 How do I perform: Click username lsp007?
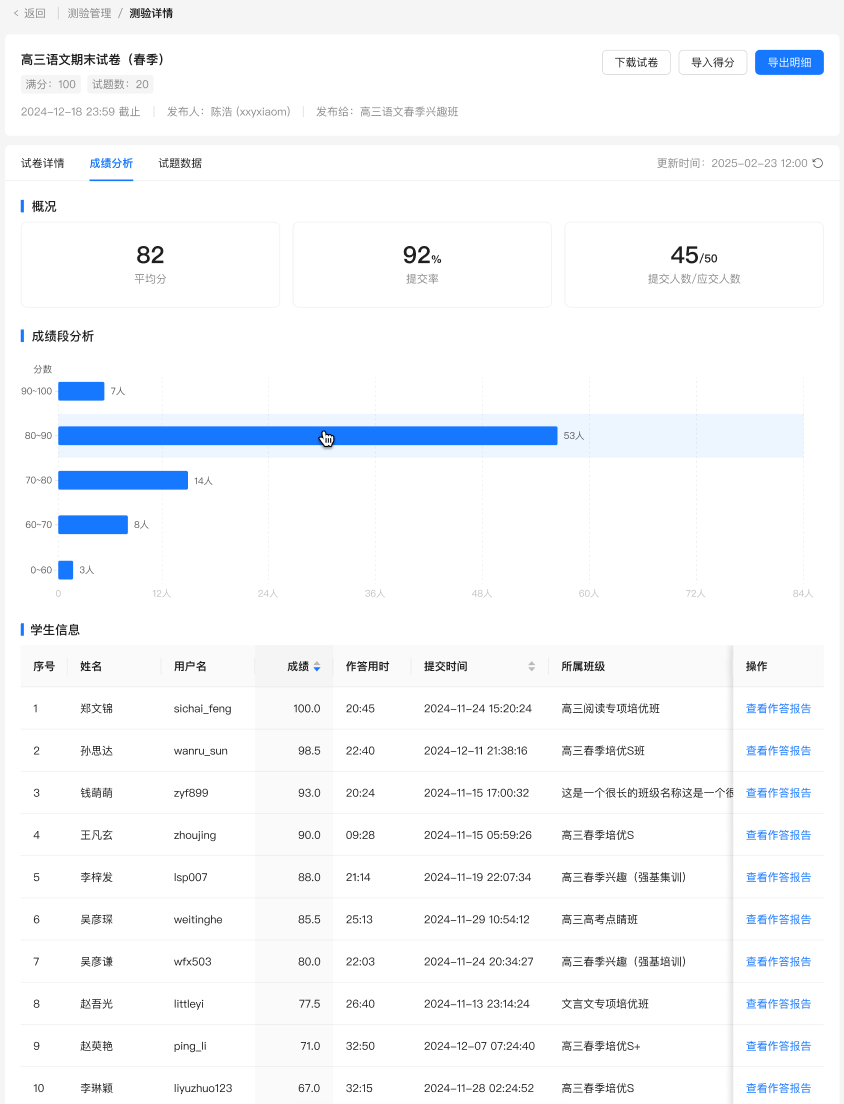click(191, 877)
